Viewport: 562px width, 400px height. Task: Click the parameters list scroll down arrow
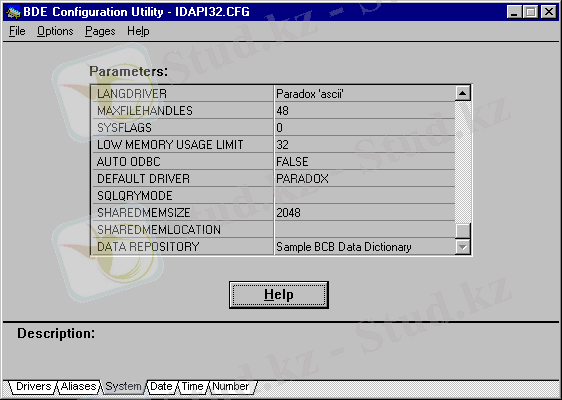point(462,247)
